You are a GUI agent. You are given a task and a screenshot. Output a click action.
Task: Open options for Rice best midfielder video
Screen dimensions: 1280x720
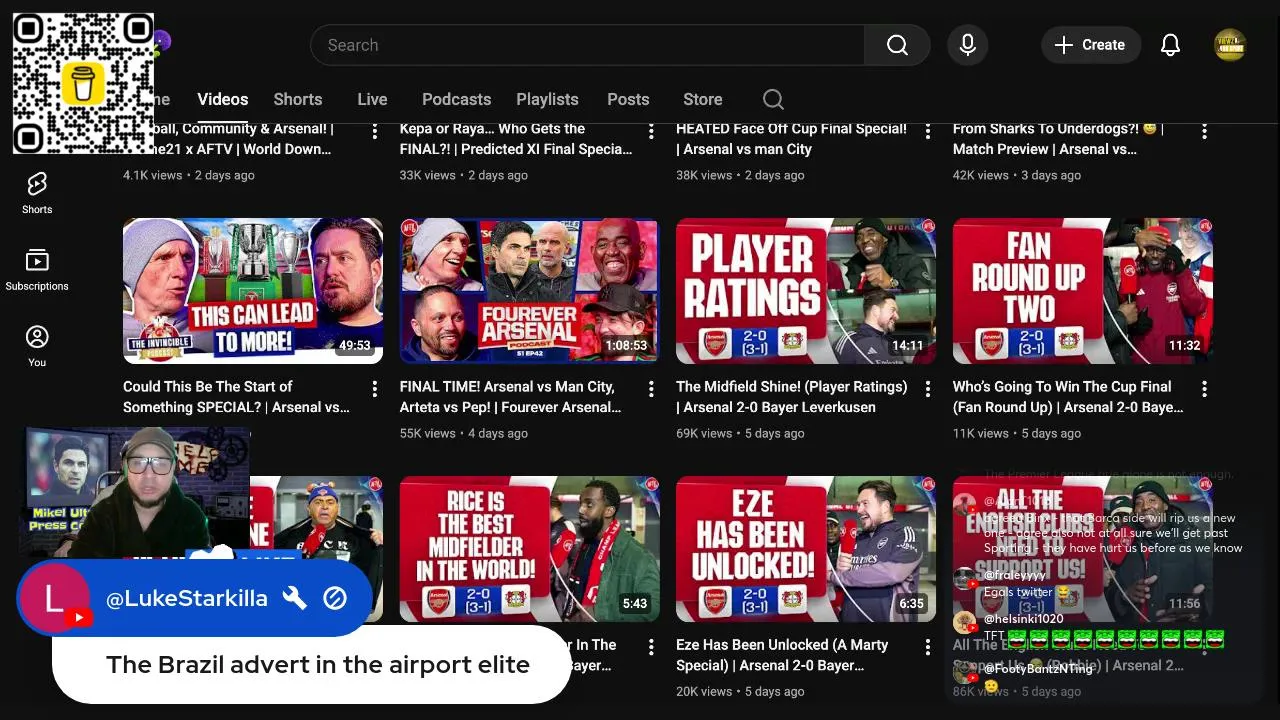coord(651,647)
